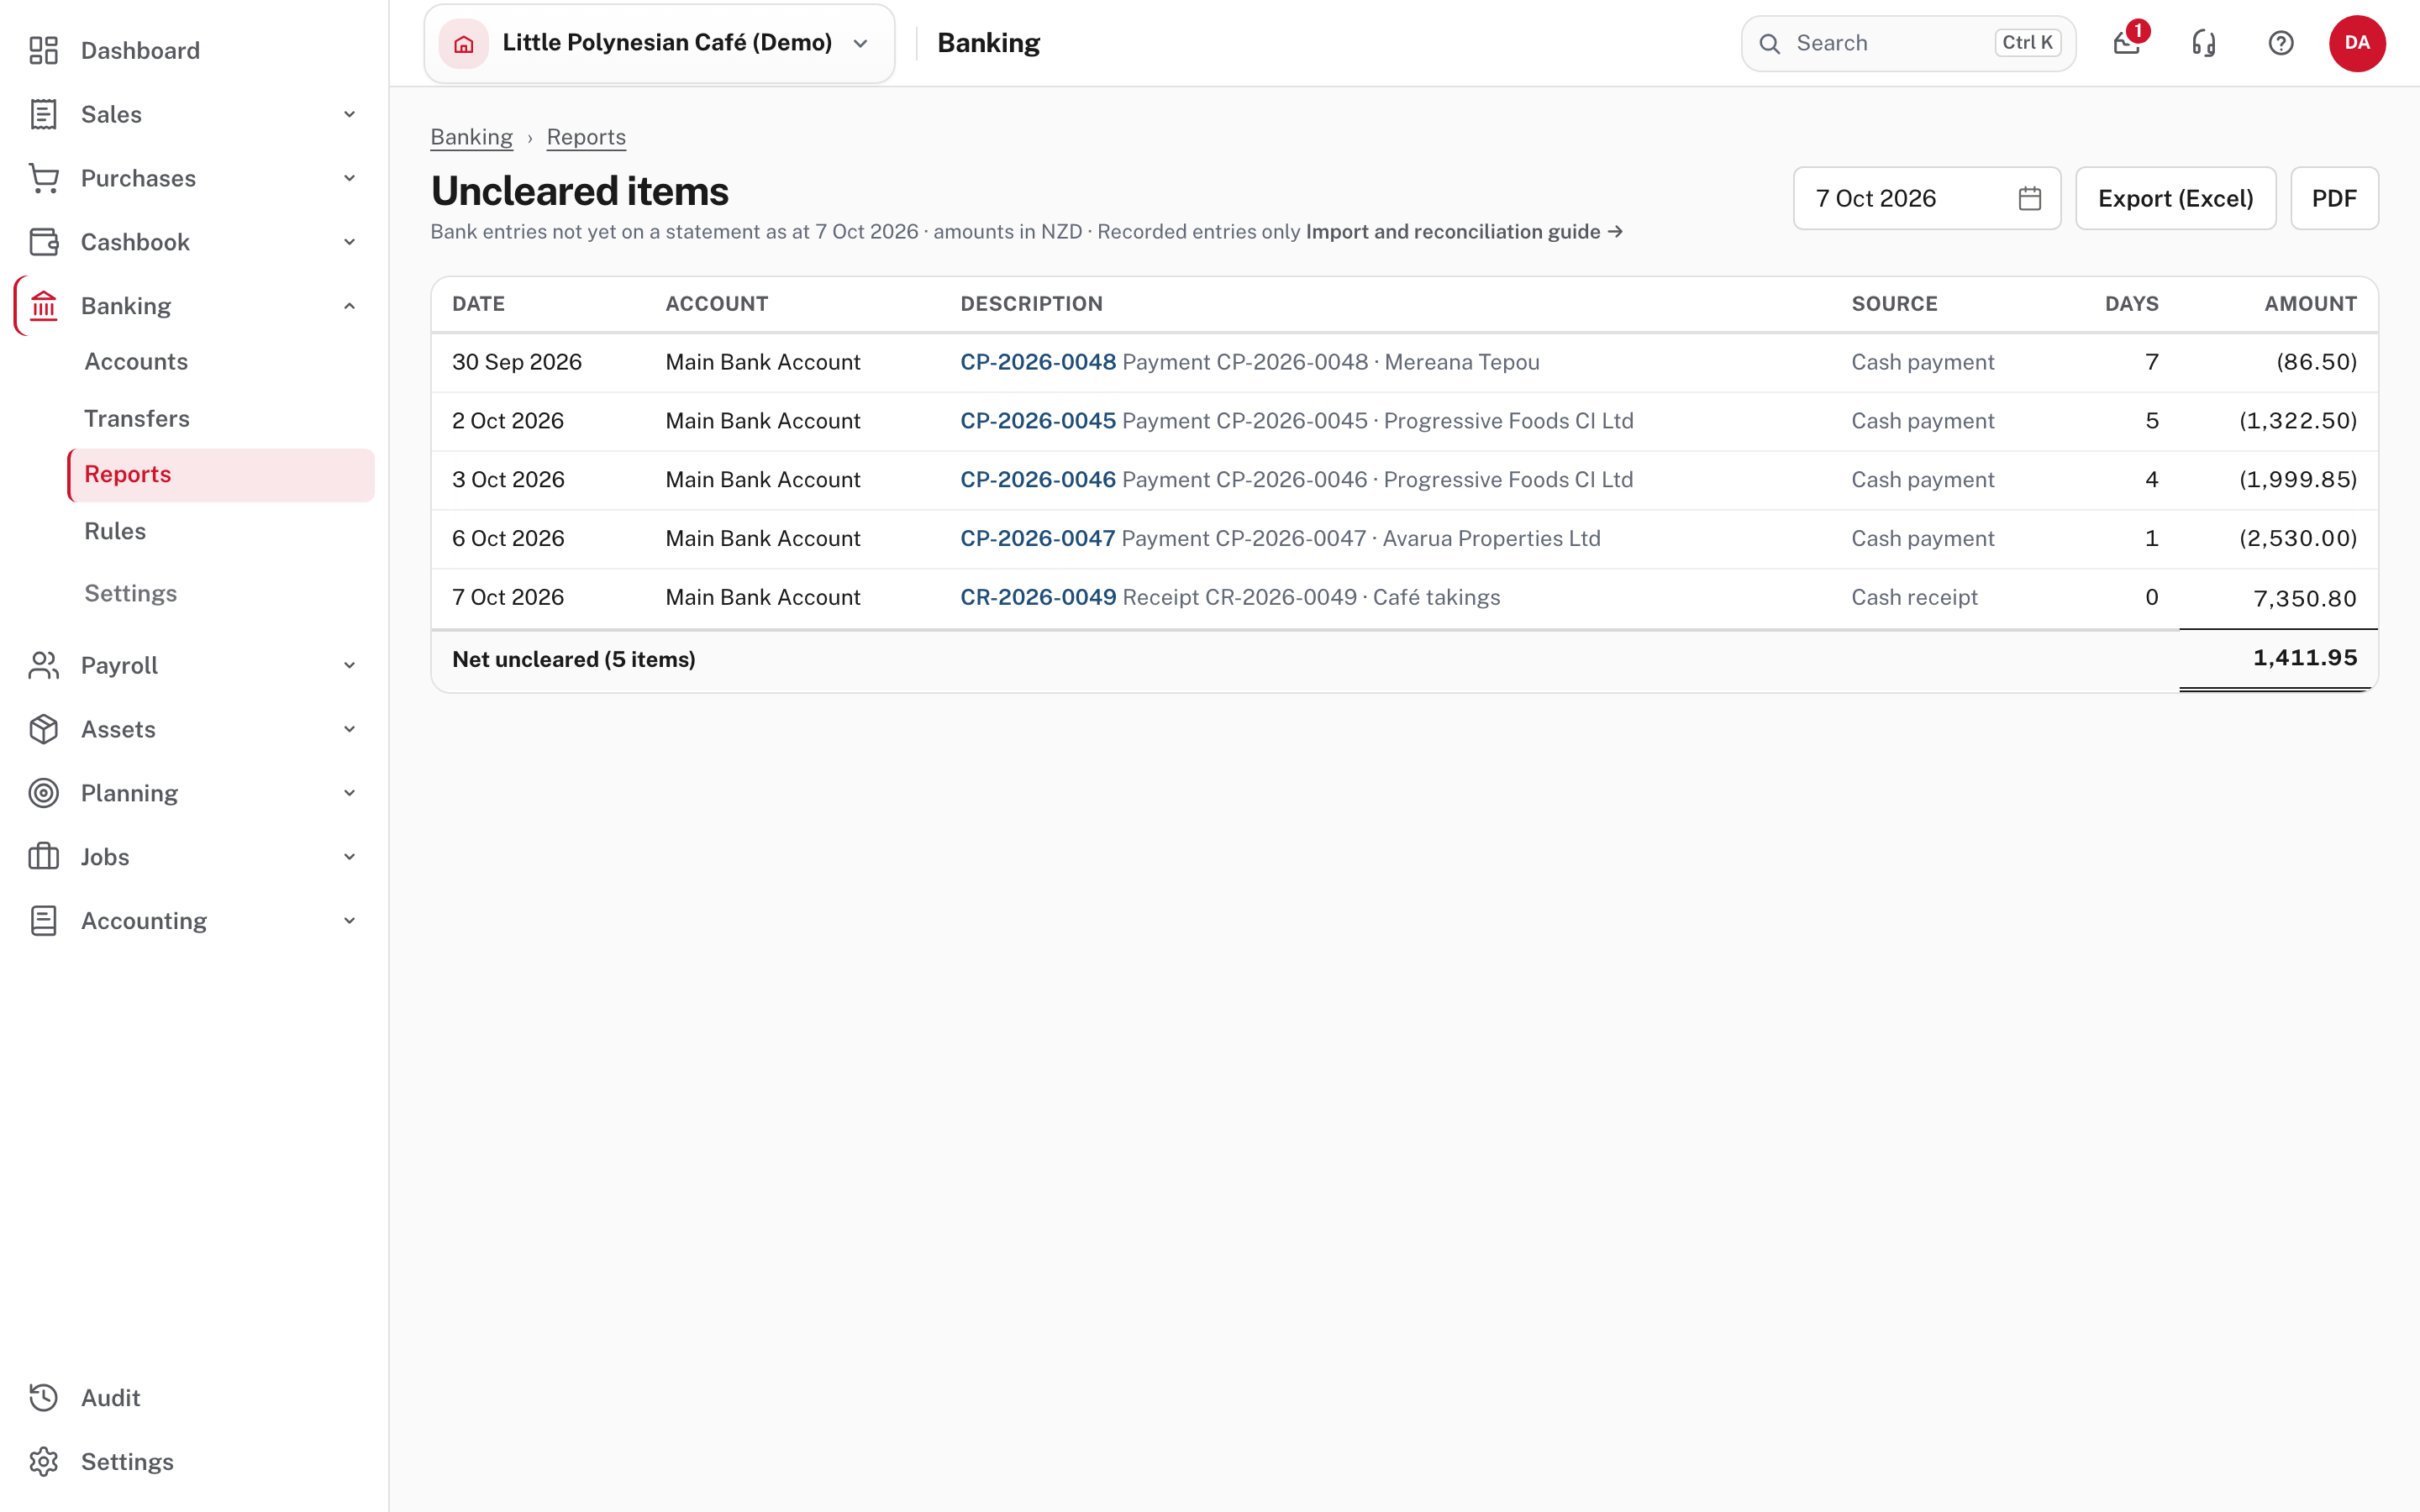Click the Cashbook wallet icon
This screenshot has height=1512, width=2420.
(x=43, y=242)
